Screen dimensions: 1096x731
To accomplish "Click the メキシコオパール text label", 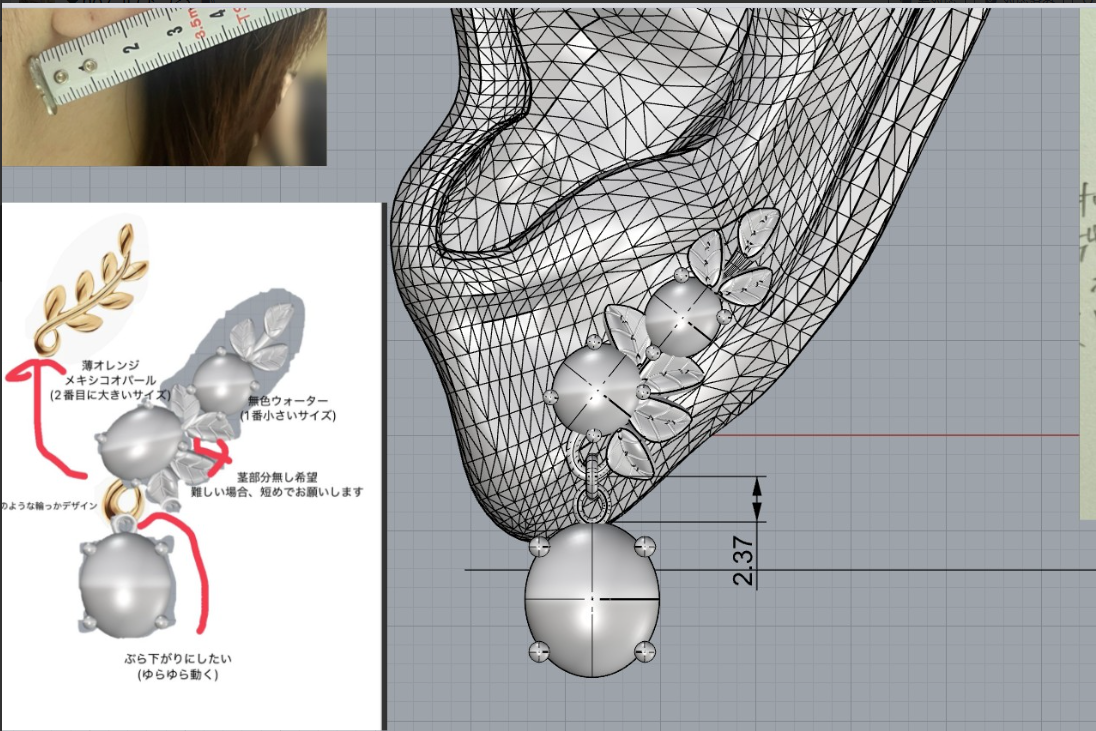I will click(x=110, y=379).
